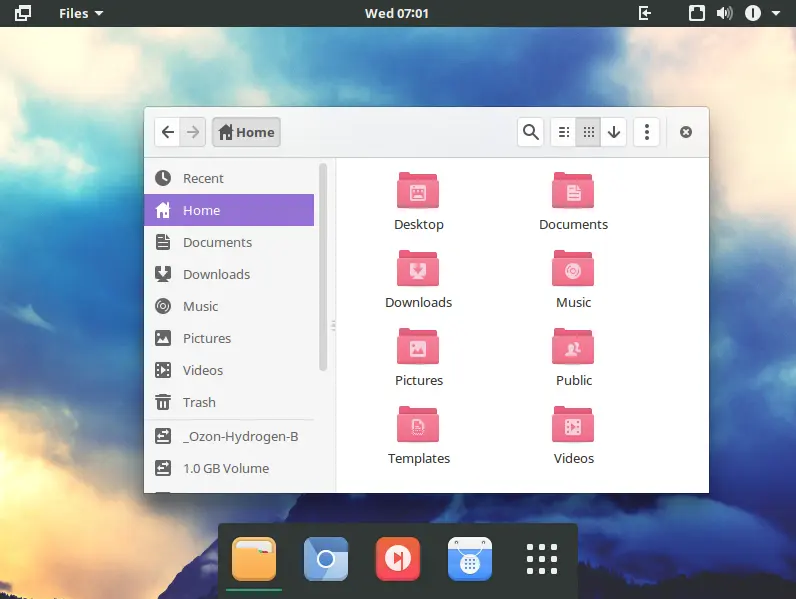796x599 pixels.
Task: Switch to list view
Action: [564, 132]
